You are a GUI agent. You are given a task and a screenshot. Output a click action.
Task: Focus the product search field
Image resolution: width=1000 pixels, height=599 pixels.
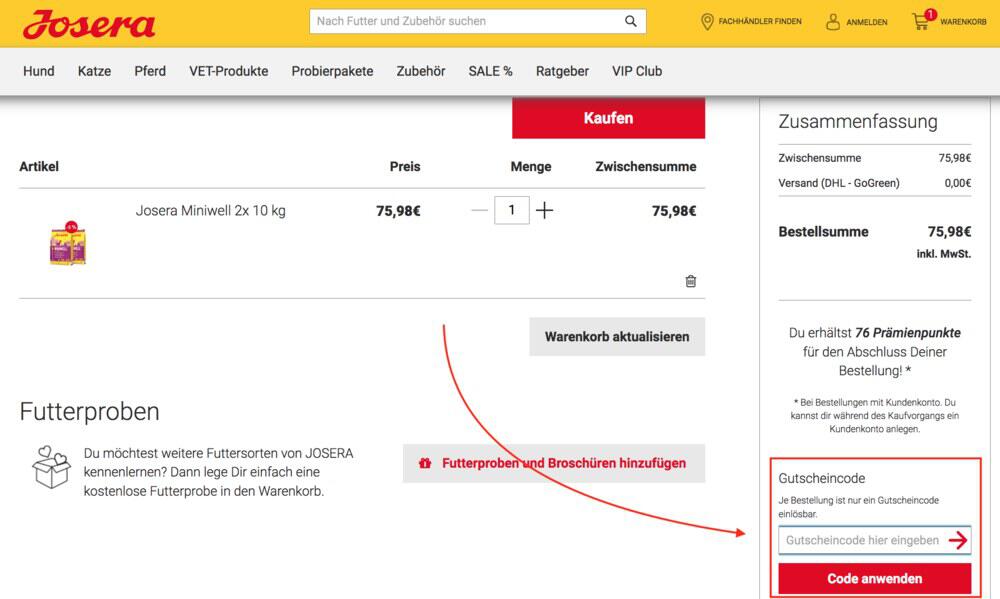pos(478,21)
